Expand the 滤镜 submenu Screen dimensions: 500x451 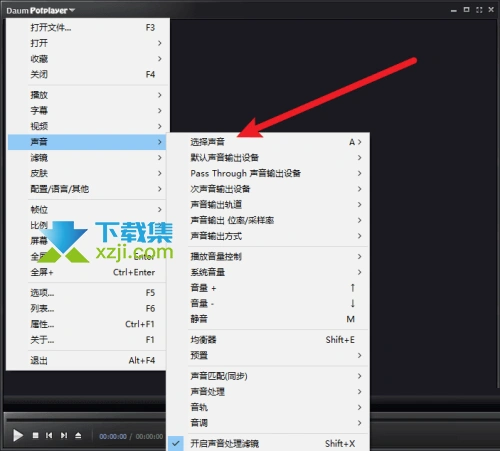coord(87,157)
